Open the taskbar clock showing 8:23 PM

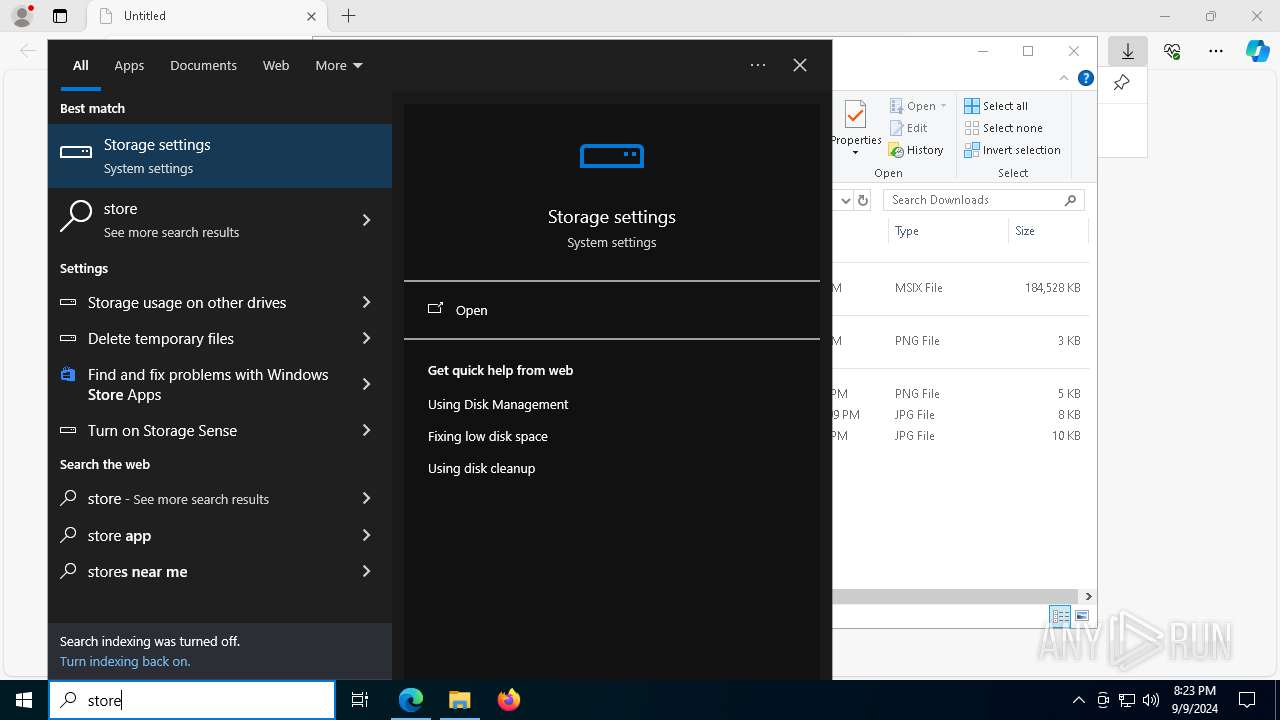1195,700
